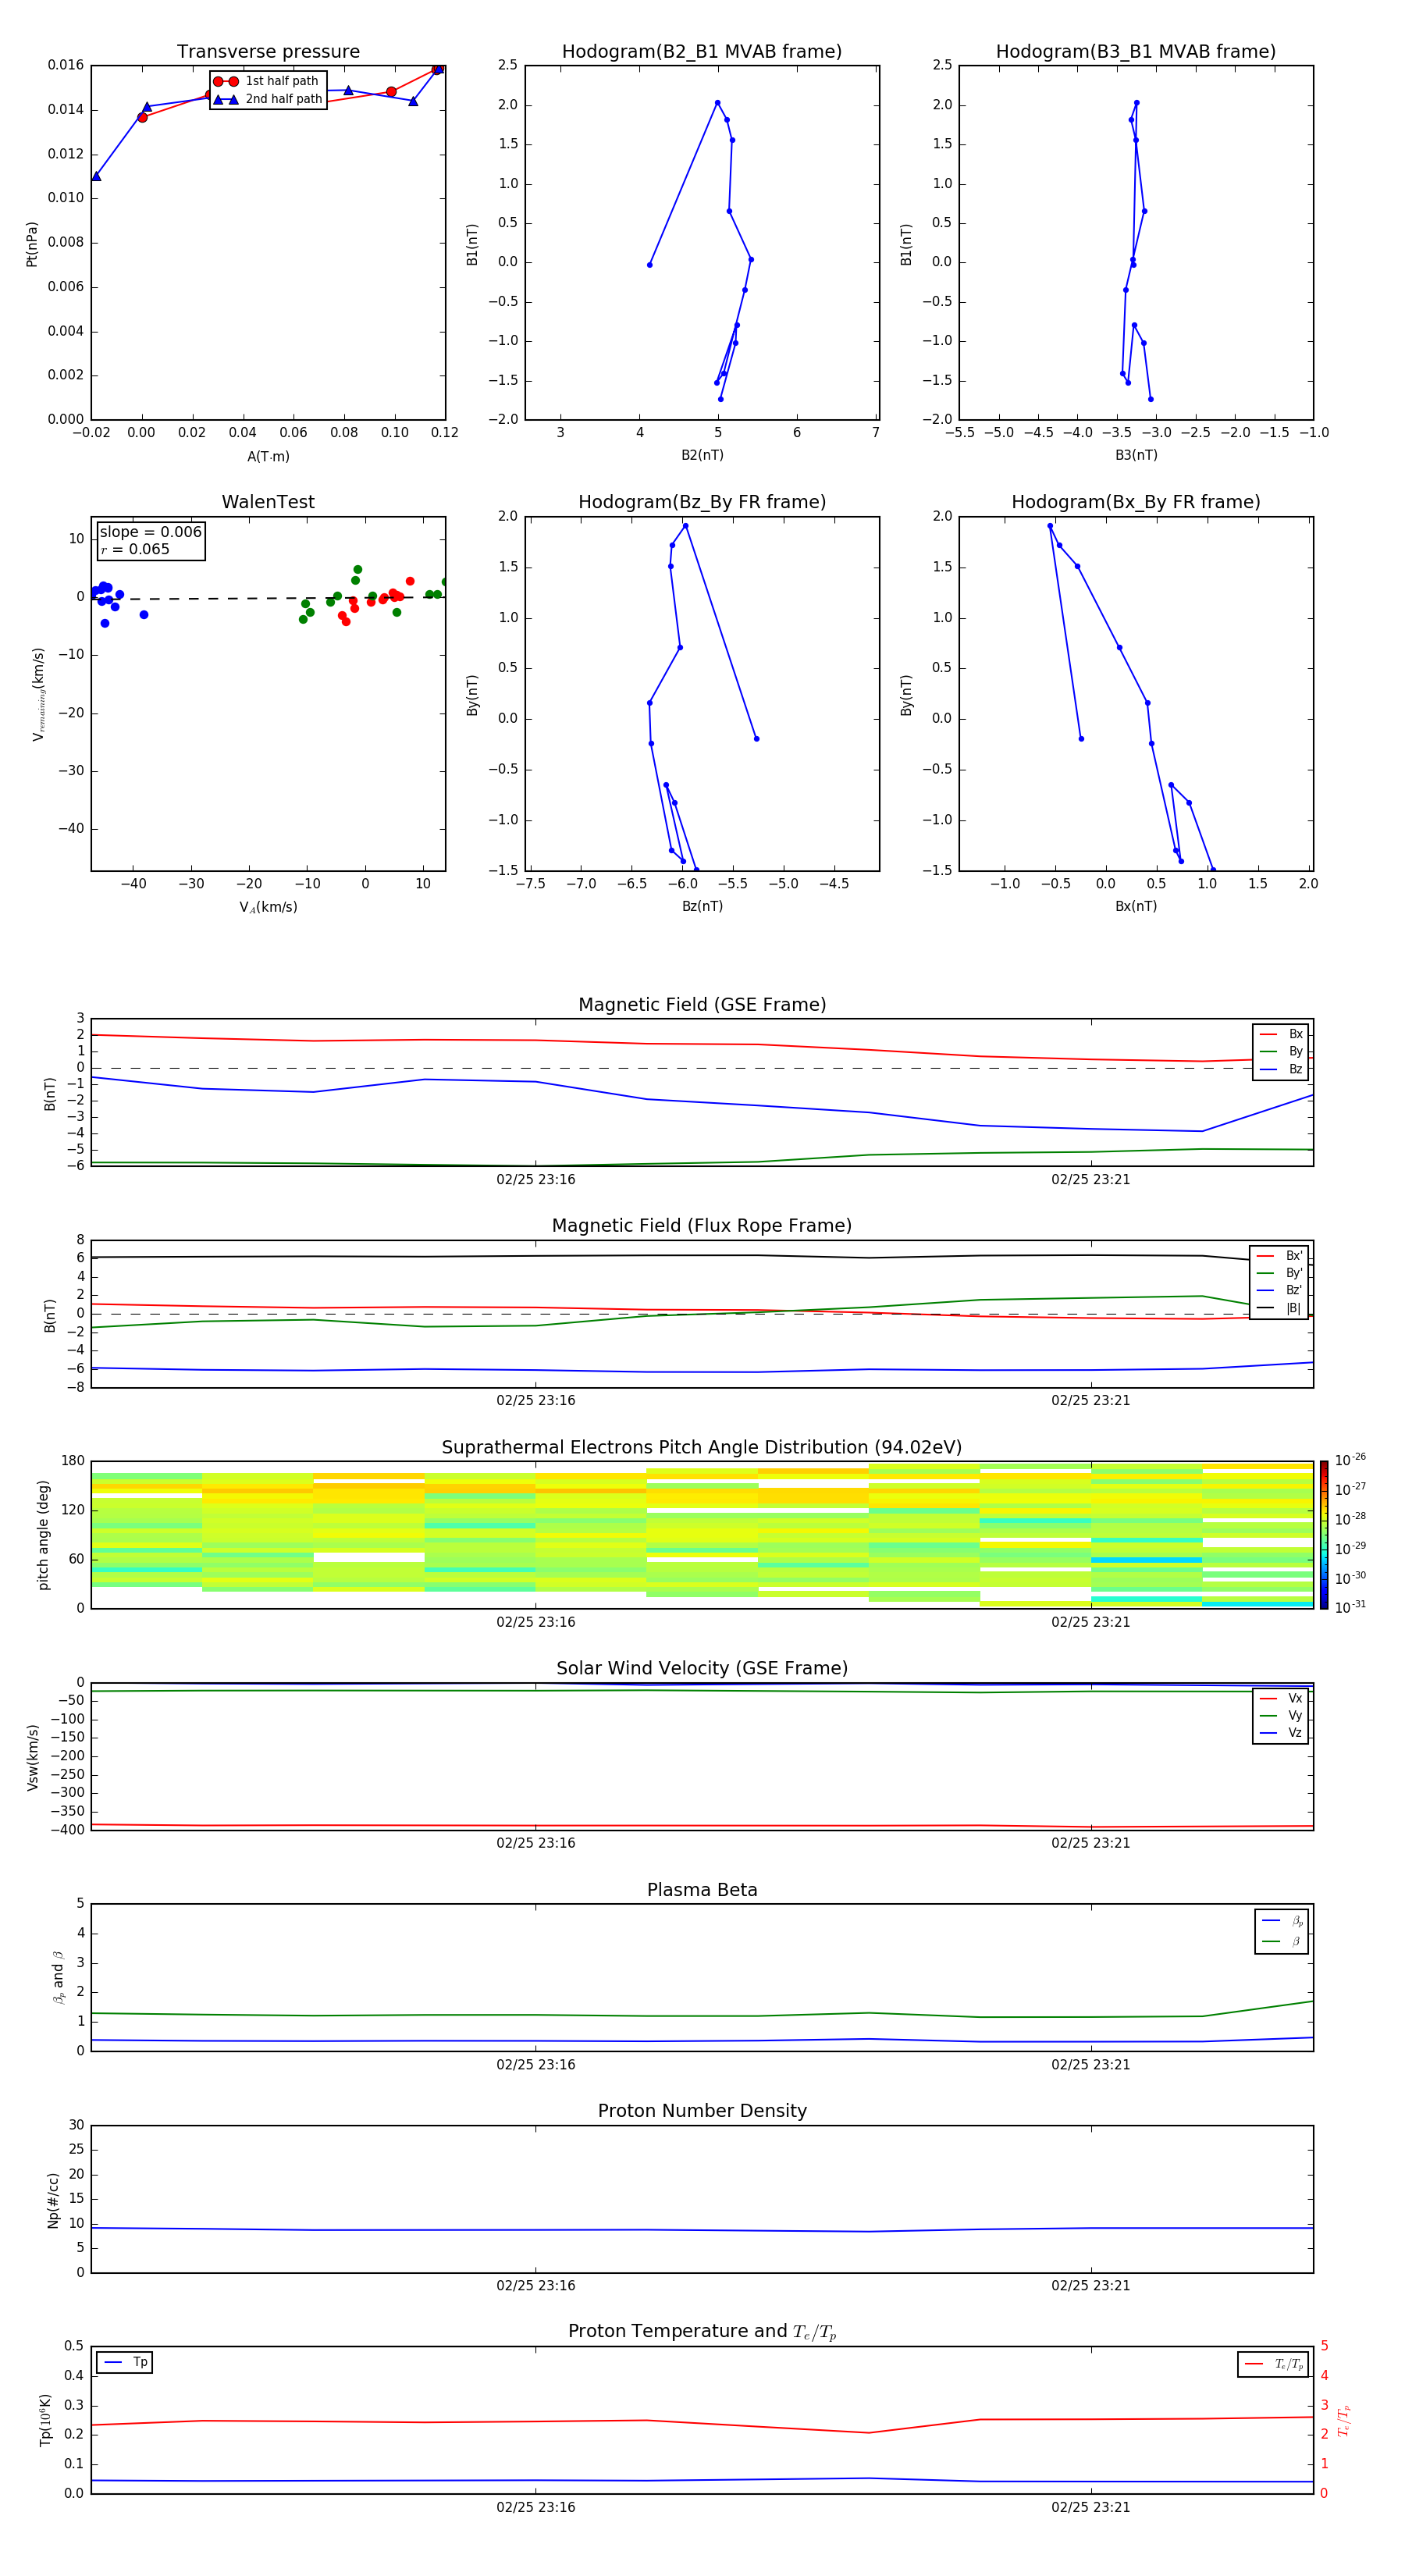Image resolution: width=1405 pixels, height=2576 pixels.
Task: Click the 'Magnetic Field (Flux Rope Frame)' title
Action: tap(702, 1226)
